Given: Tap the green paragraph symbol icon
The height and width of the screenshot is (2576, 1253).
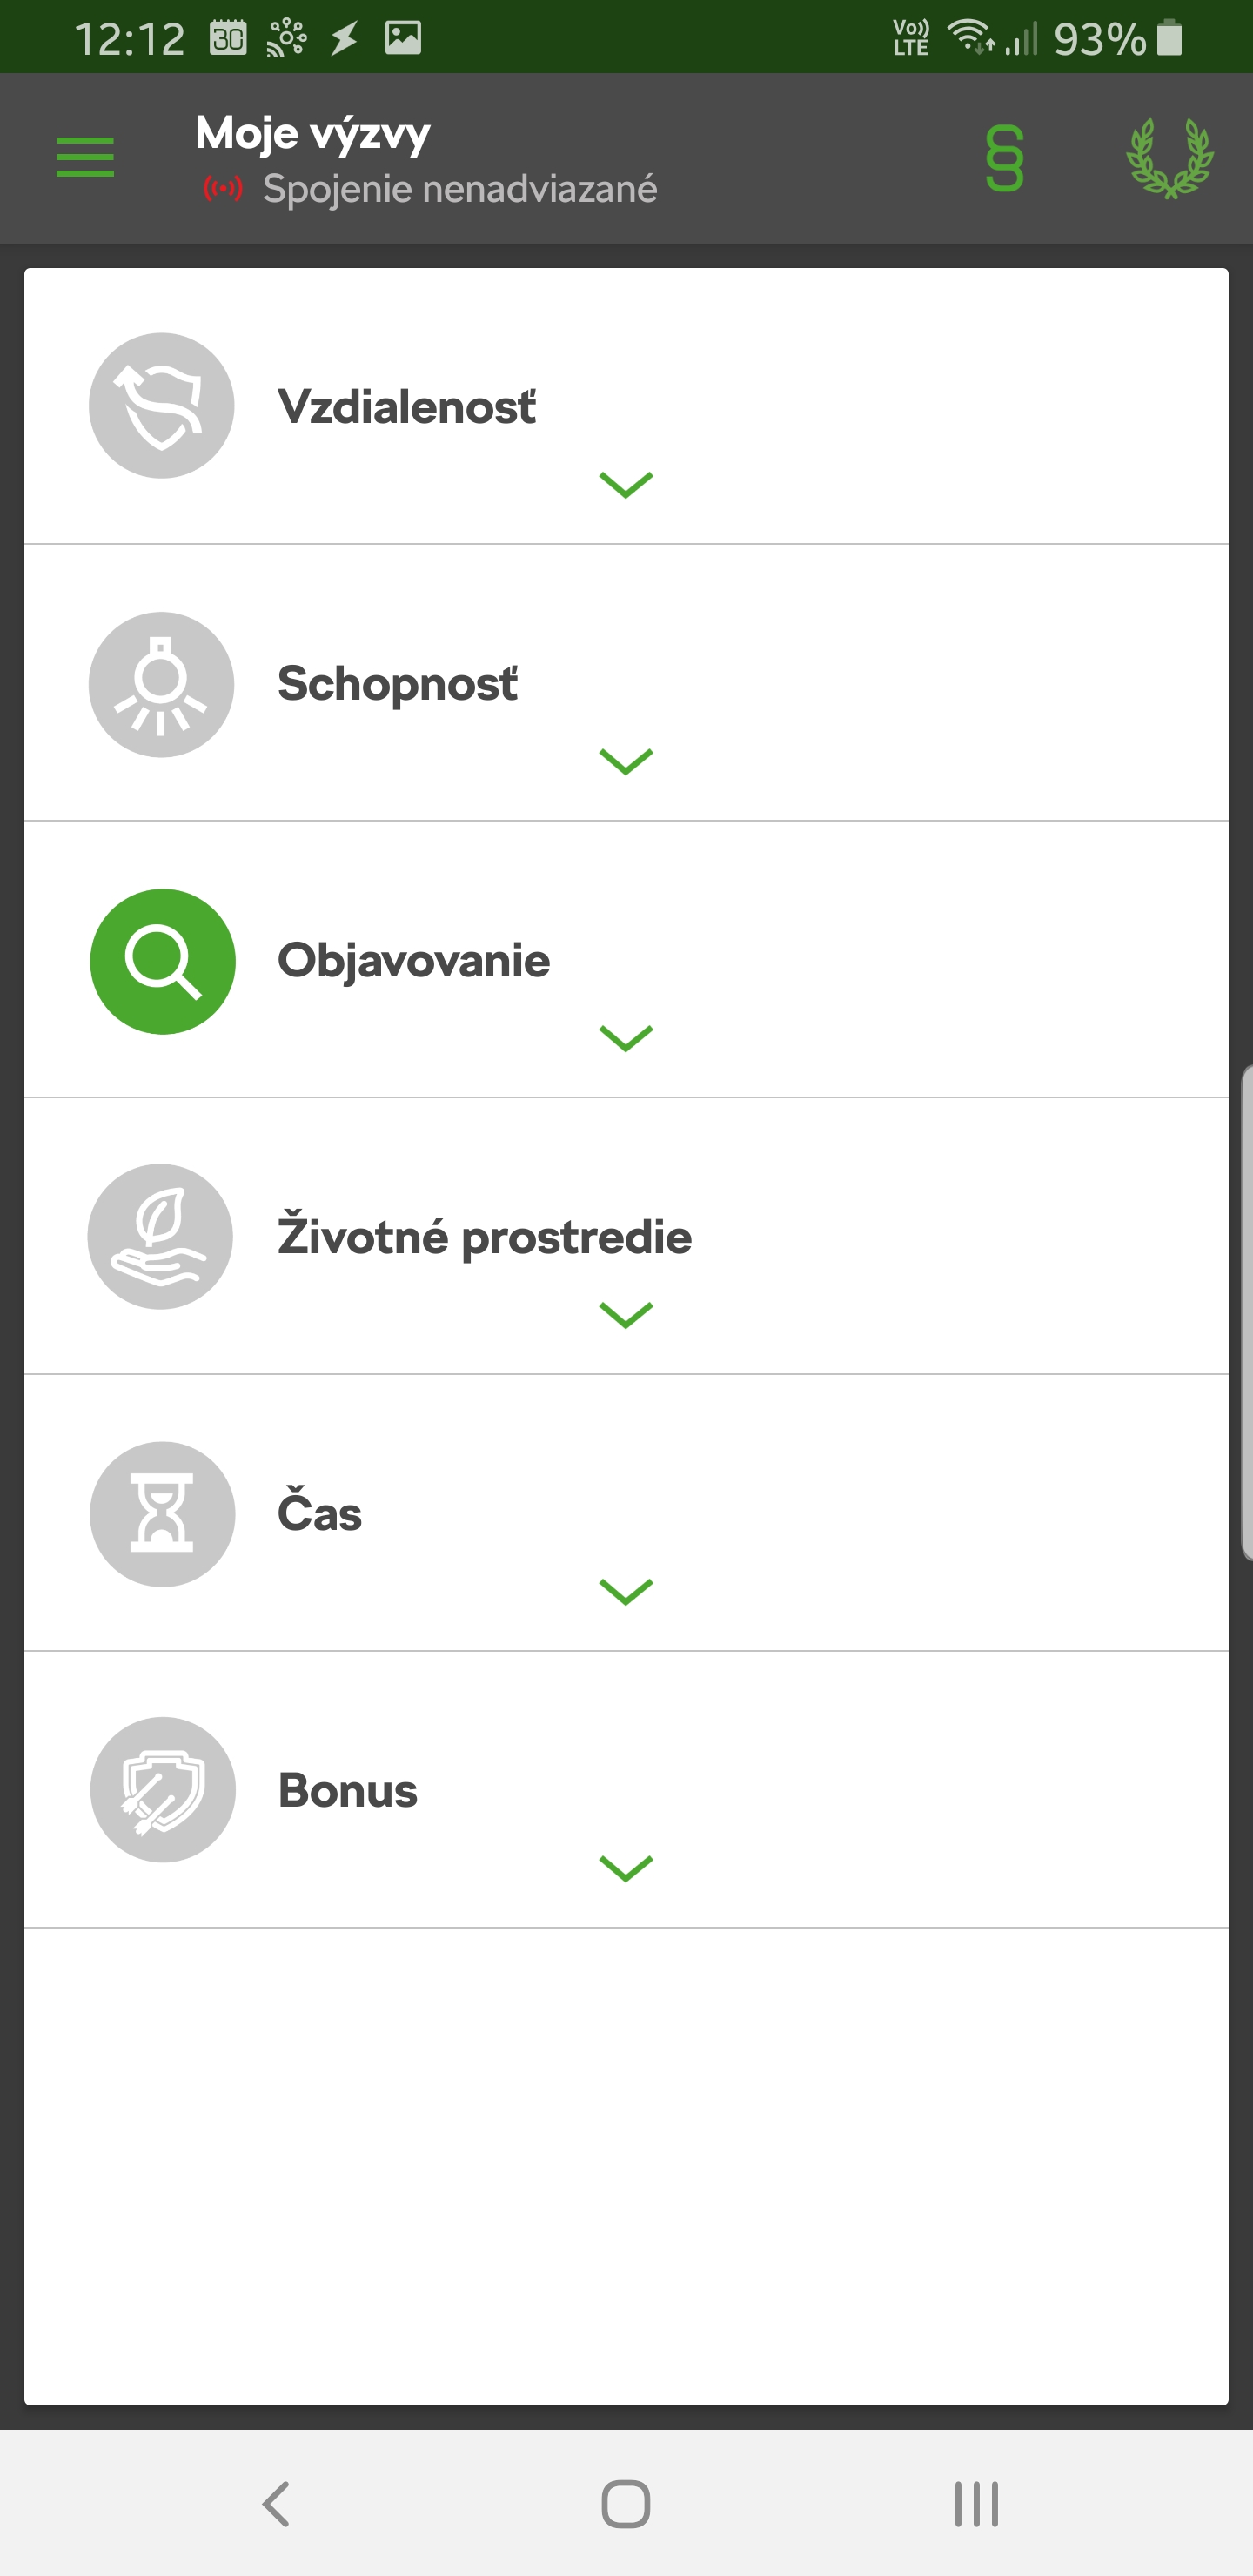Looking at the screenshot, I should (x=1004, y=158).
